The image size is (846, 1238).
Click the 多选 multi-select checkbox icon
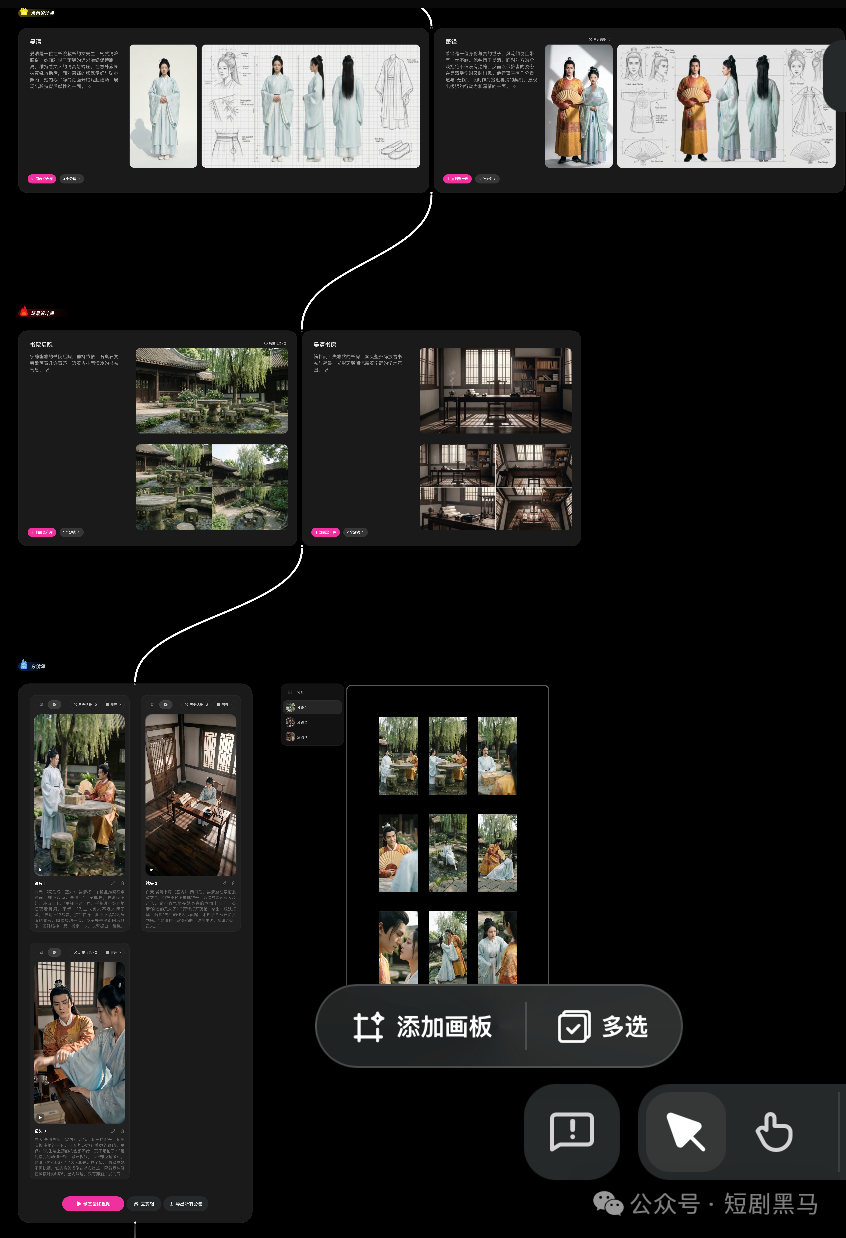[574, 1027]
